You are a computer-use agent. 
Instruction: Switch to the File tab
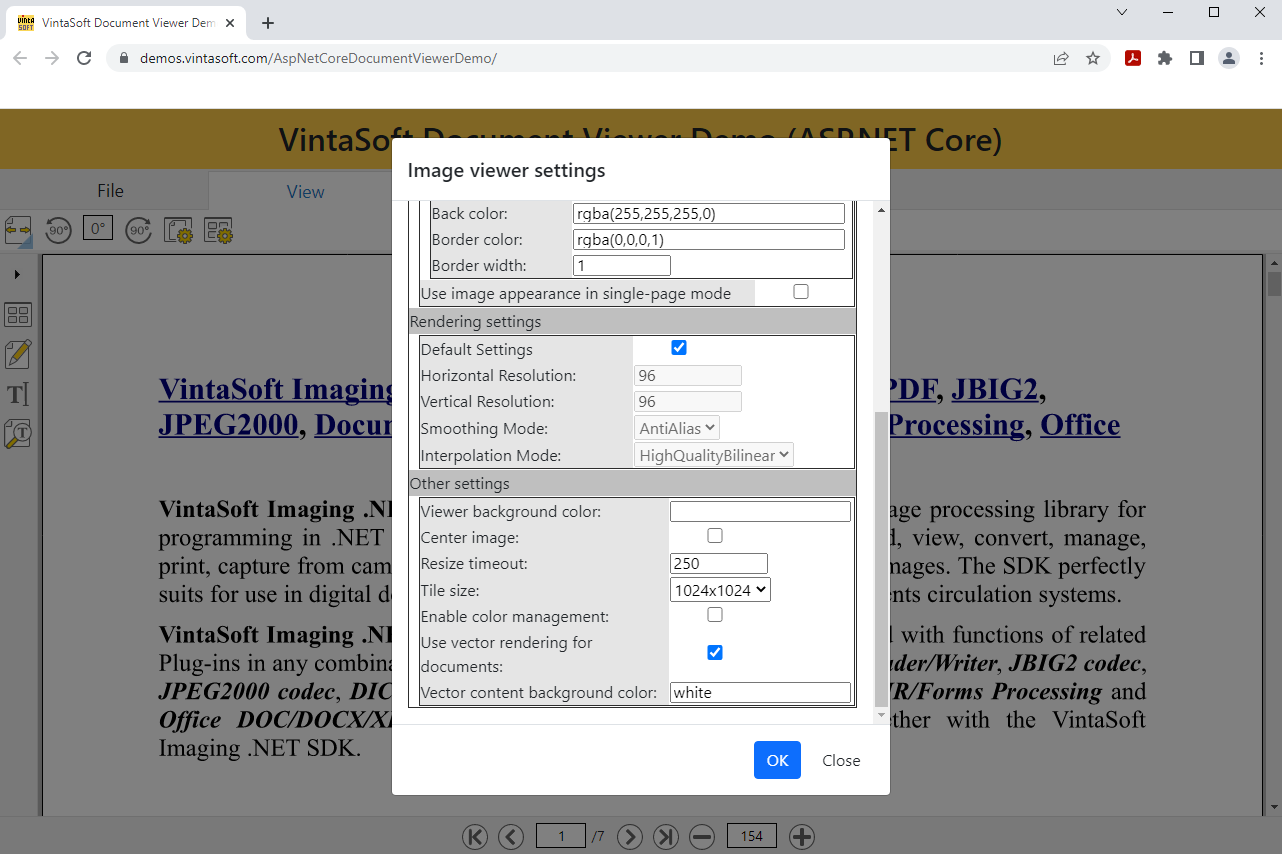click(110, 191)
